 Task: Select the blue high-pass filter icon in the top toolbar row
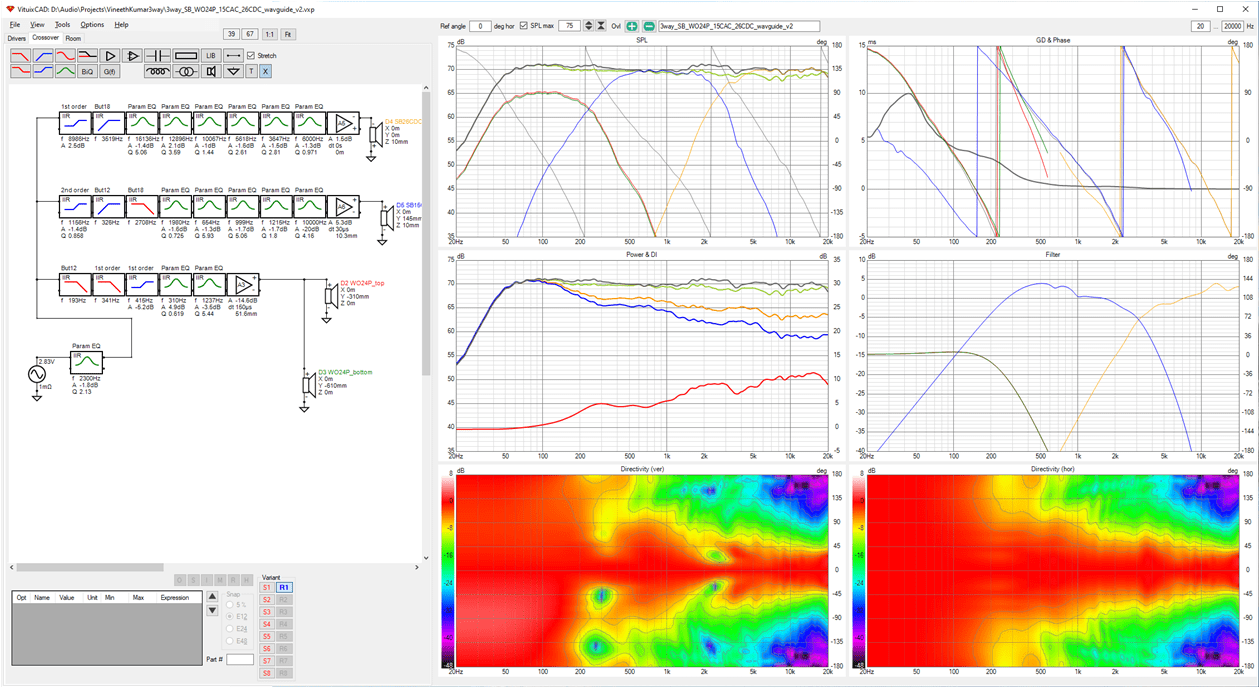click(x=43, y=56)
